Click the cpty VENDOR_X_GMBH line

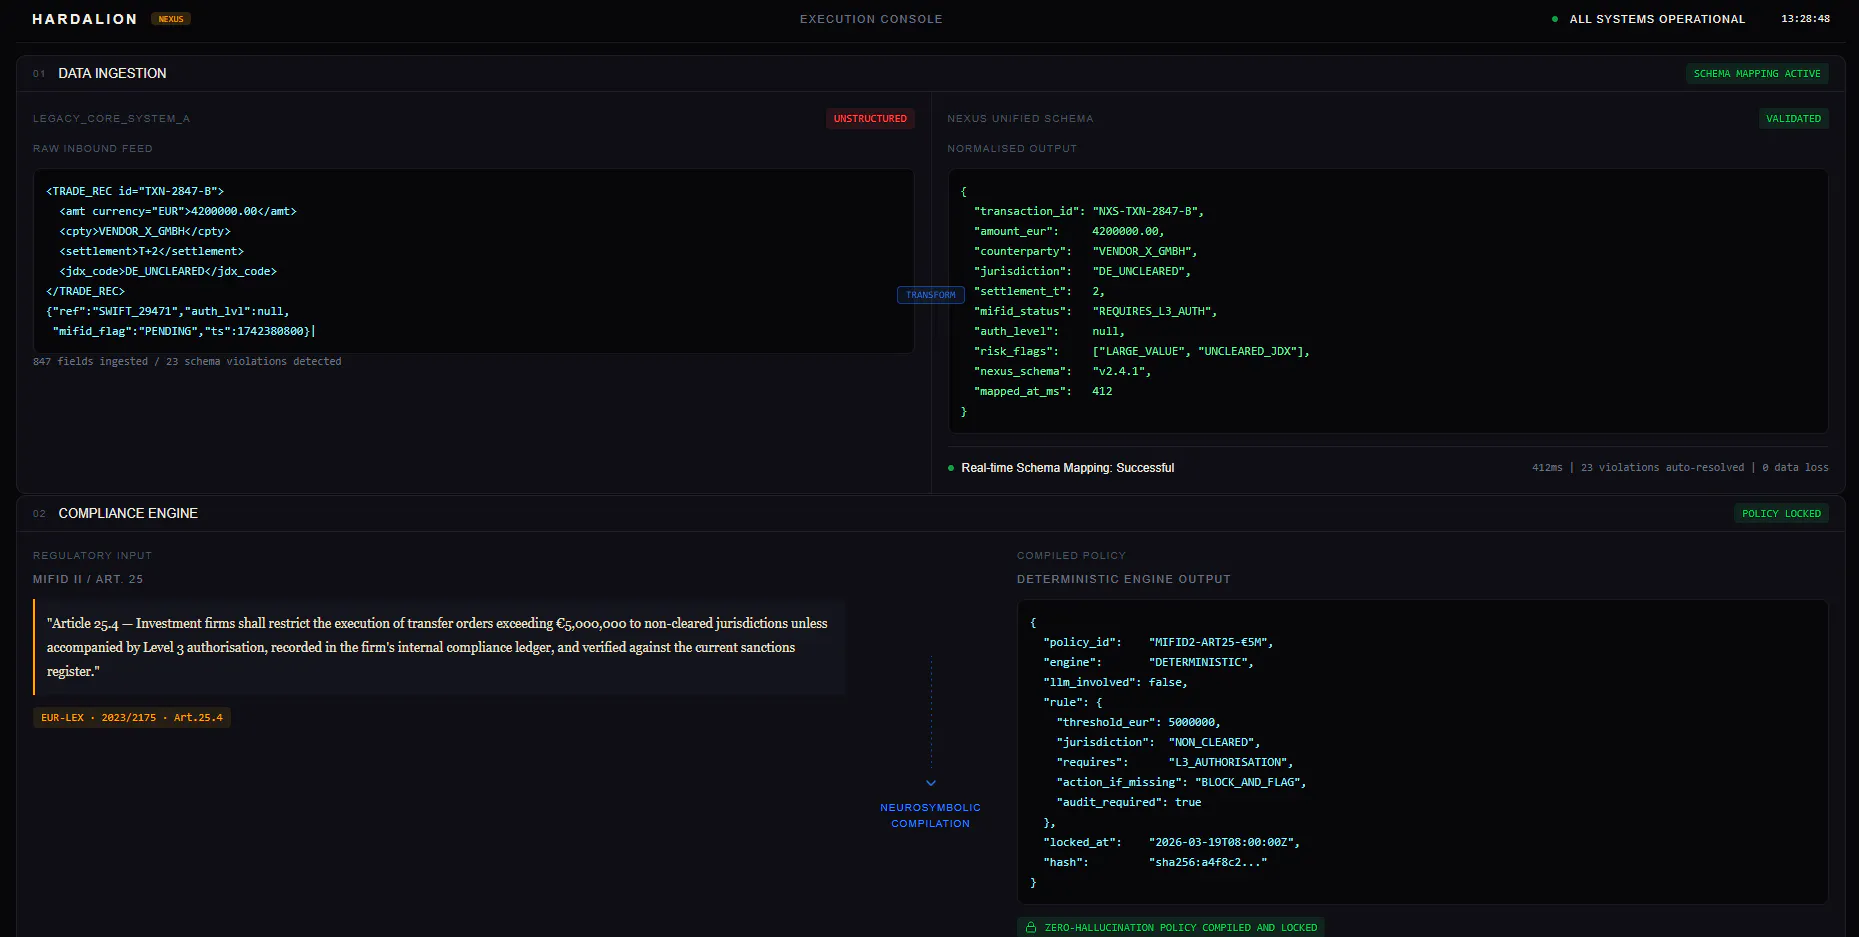pos(145,231)
